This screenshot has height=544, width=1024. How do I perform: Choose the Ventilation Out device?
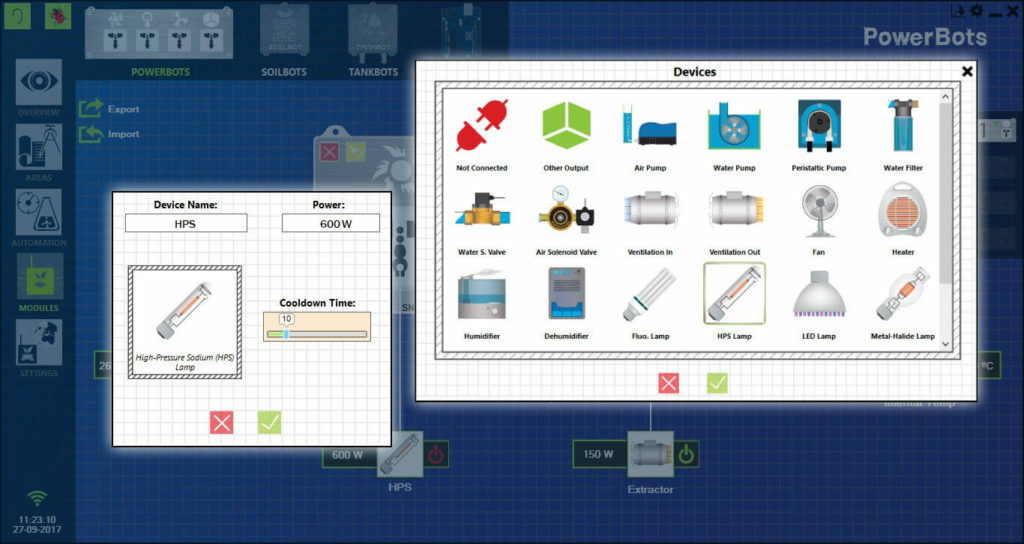coord(735,210)
